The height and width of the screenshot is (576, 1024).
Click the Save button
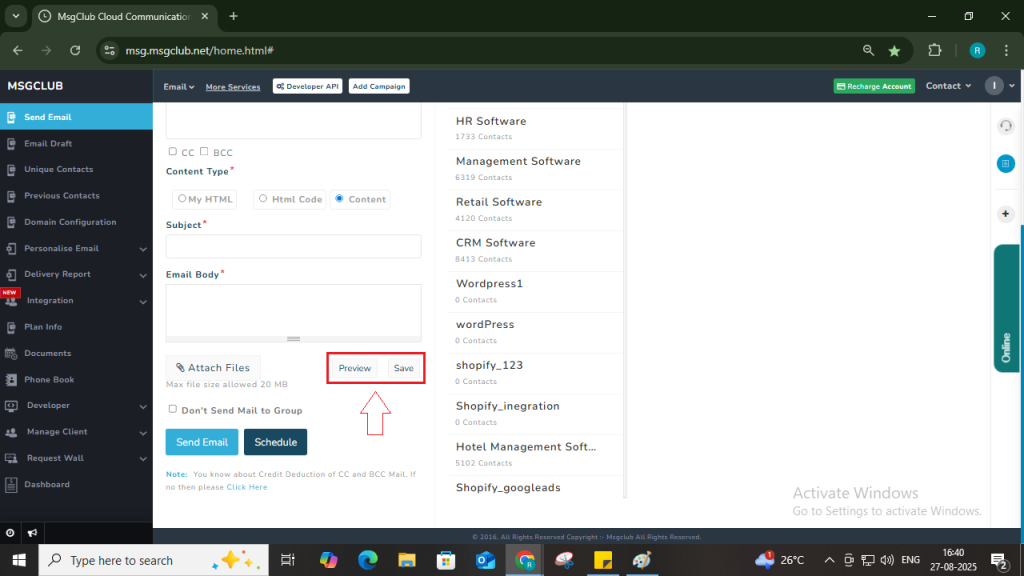tap(404, 368)
